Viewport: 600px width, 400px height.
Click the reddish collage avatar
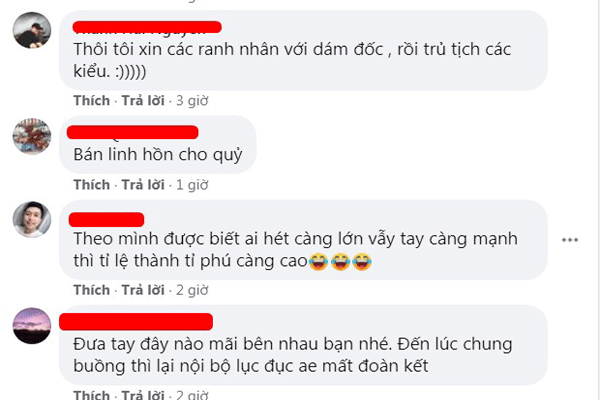click(x=32, y=136)
